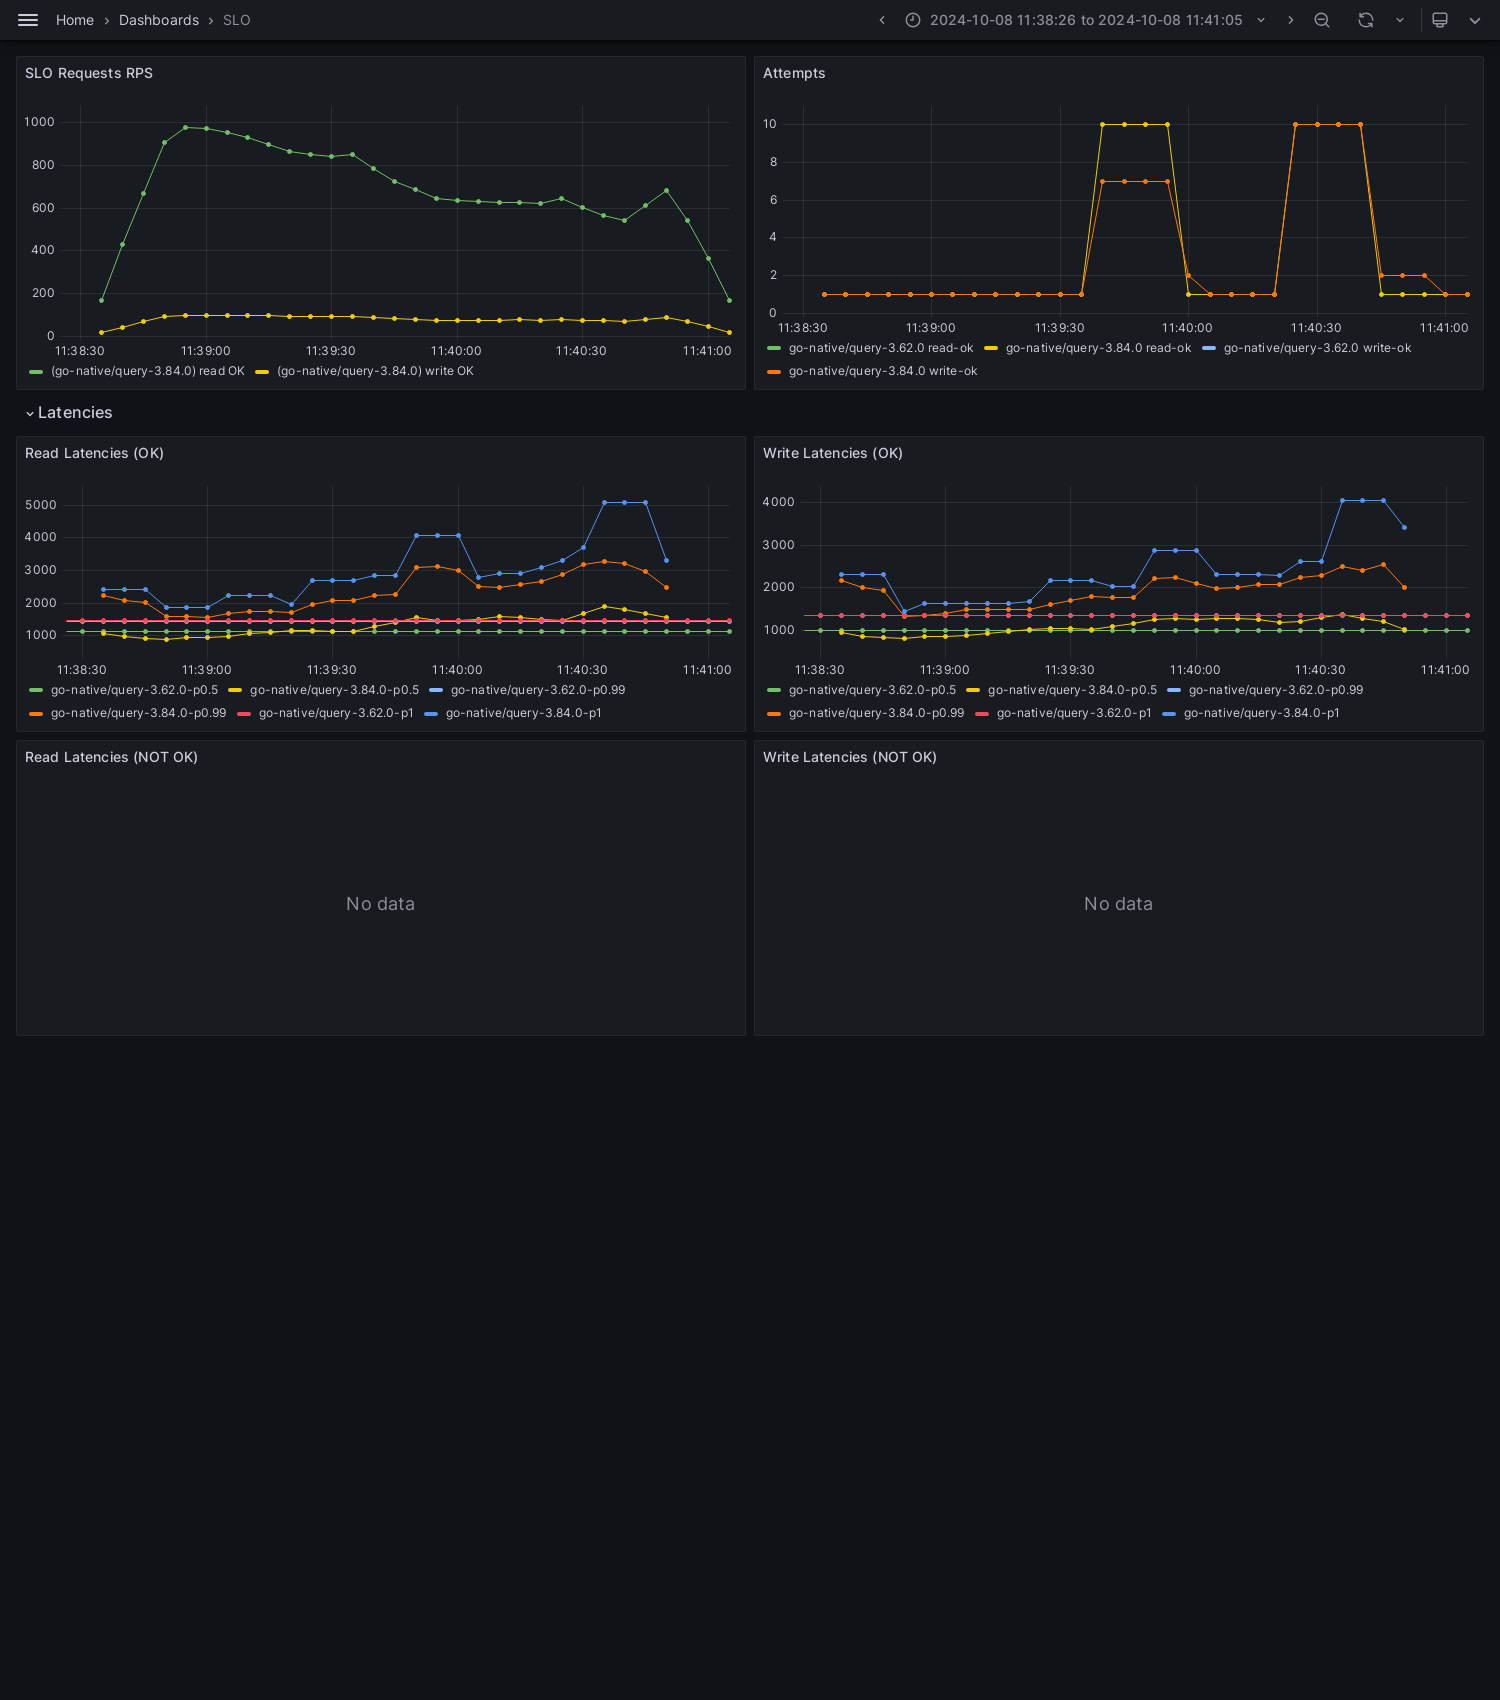Open Read Latencies (NOT OK) panel title

click(x=111, y=757)
